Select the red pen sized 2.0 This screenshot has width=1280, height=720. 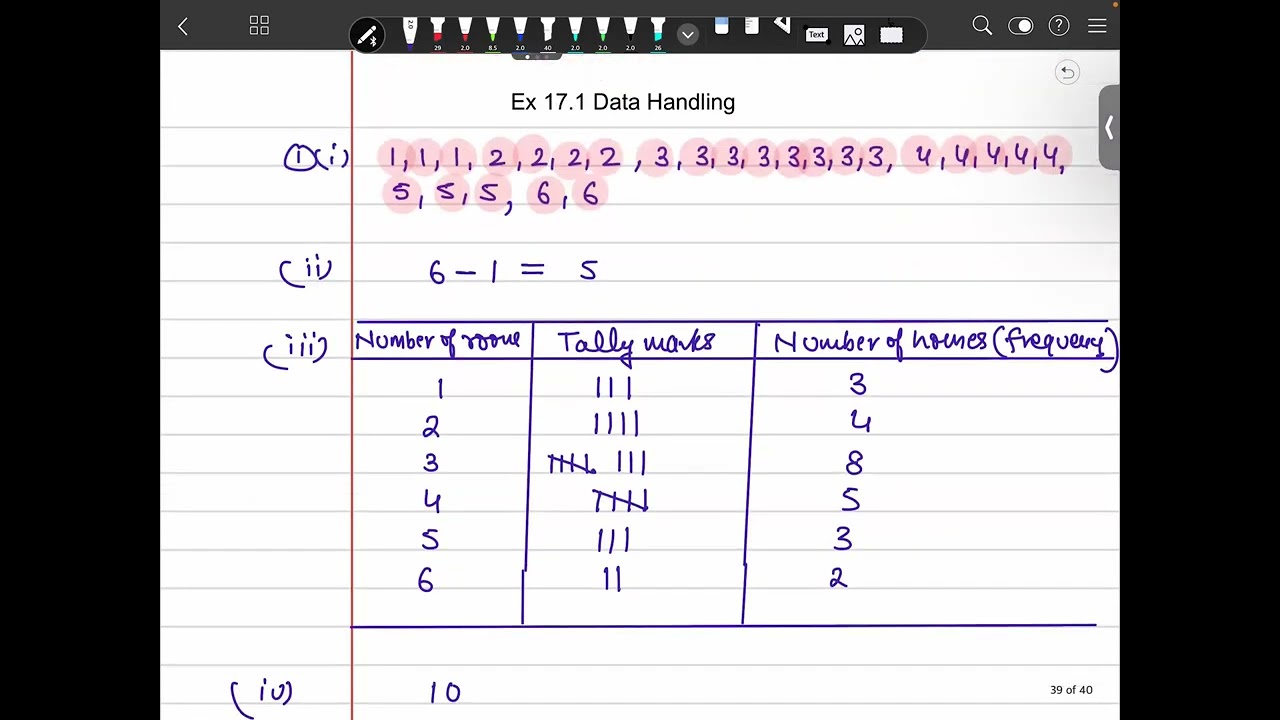point(465,34)
